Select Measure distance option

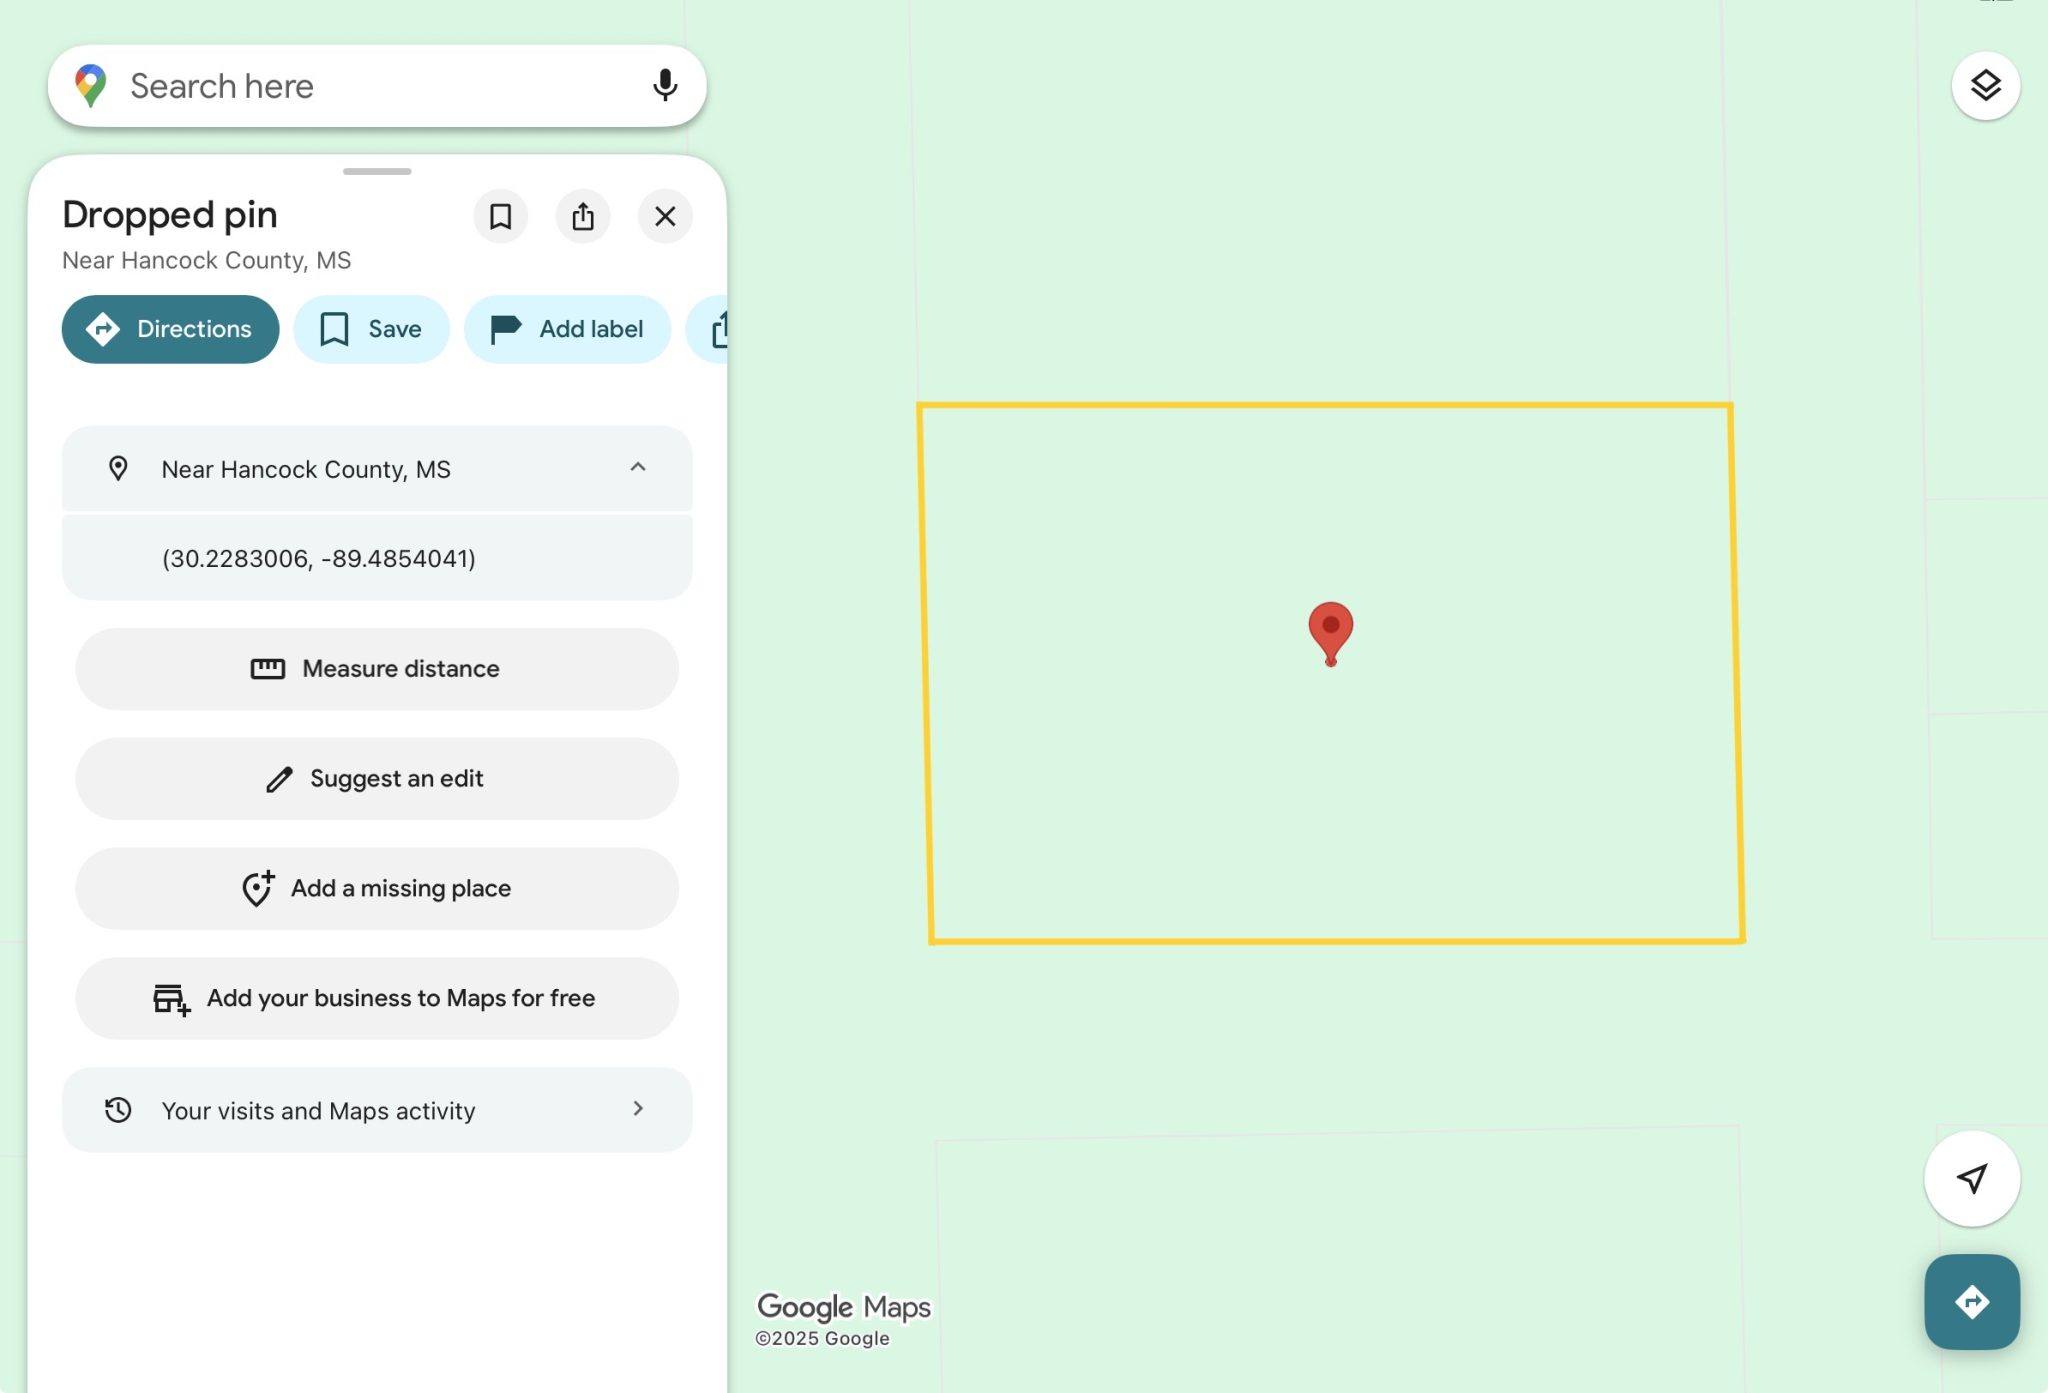click(376, 669)
